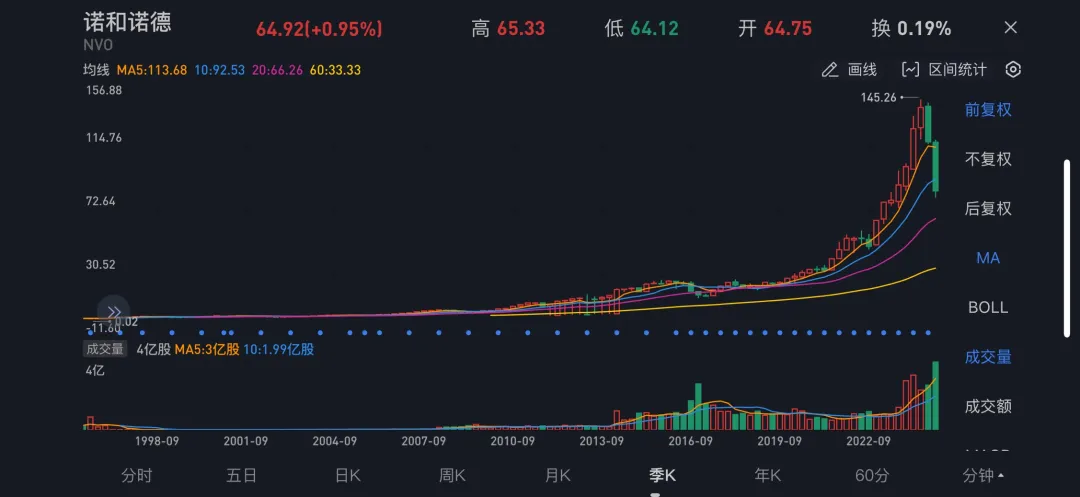Select 前复权 price adjustment mode
1080x497 pixels.
pyautogui.click(x=988, y=110)
